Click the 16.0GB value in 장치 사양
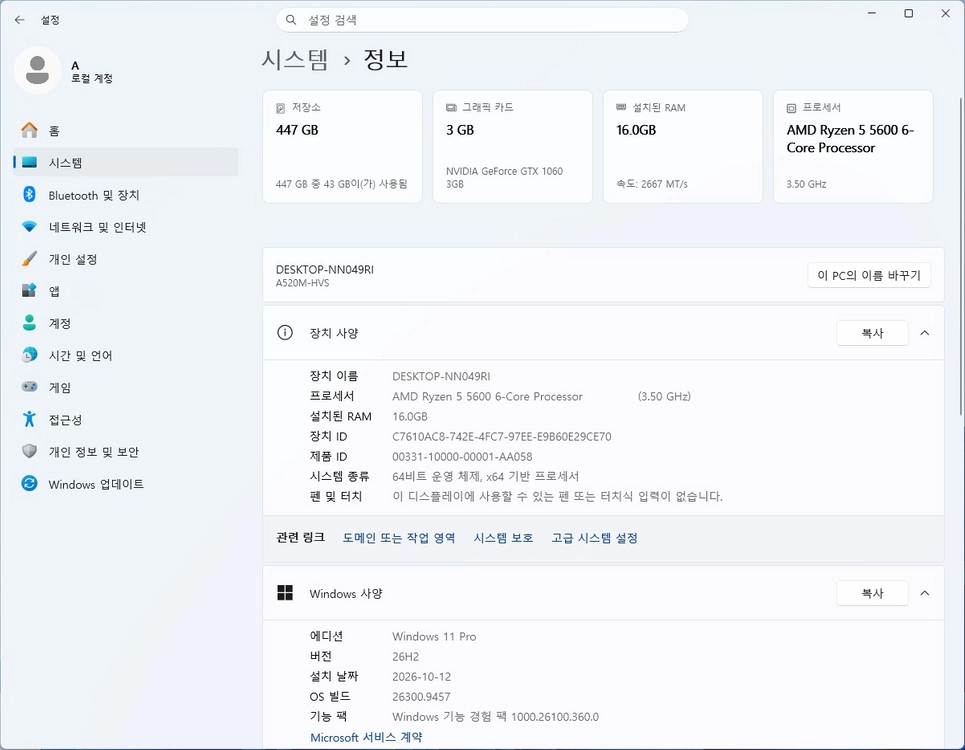 click(x=410, y=417)
